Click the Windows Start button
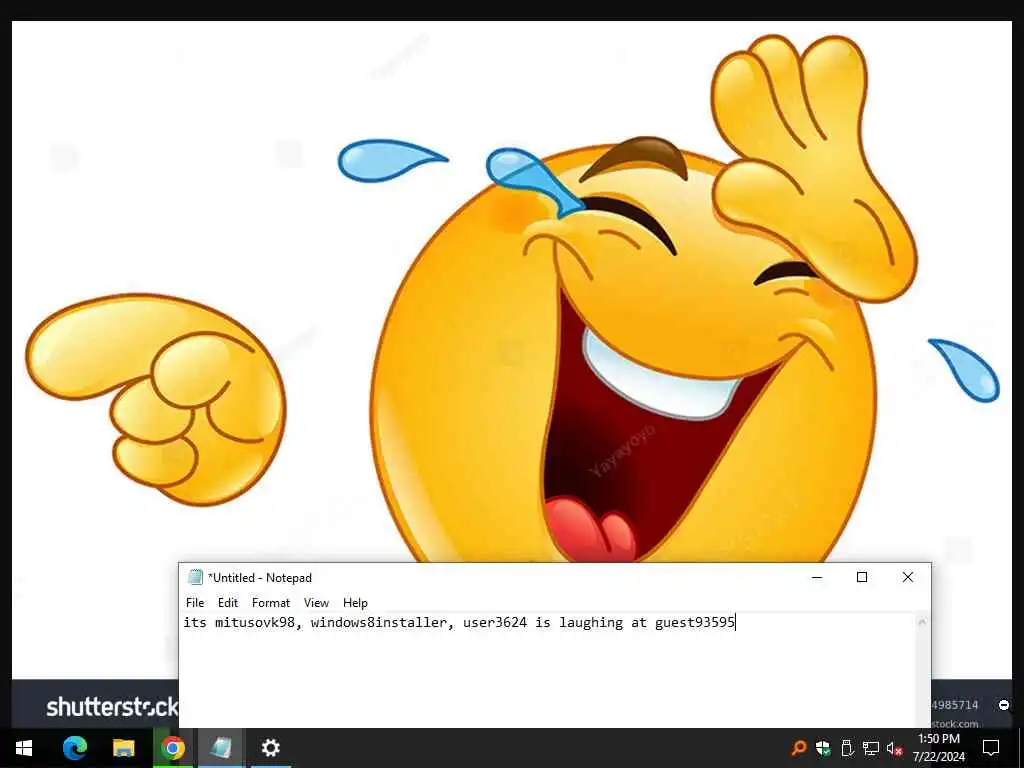This screenshot has width=1024, height=768. [x=24, y=748]
